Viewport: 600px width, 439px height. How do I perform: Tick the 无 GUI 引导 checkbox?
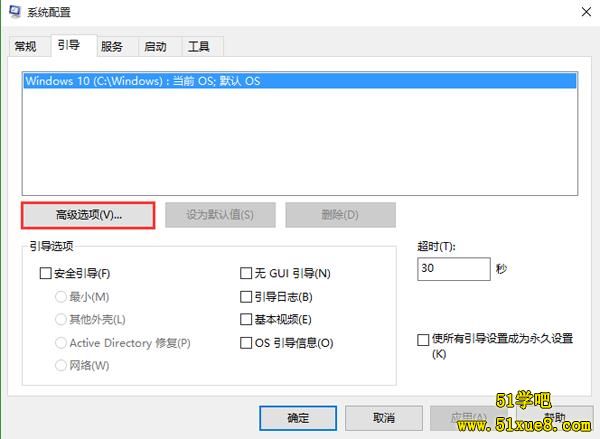pos(246,273)
